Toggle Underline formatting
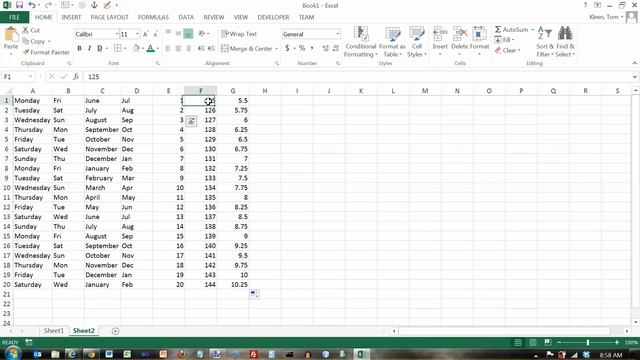 point(100,49)
